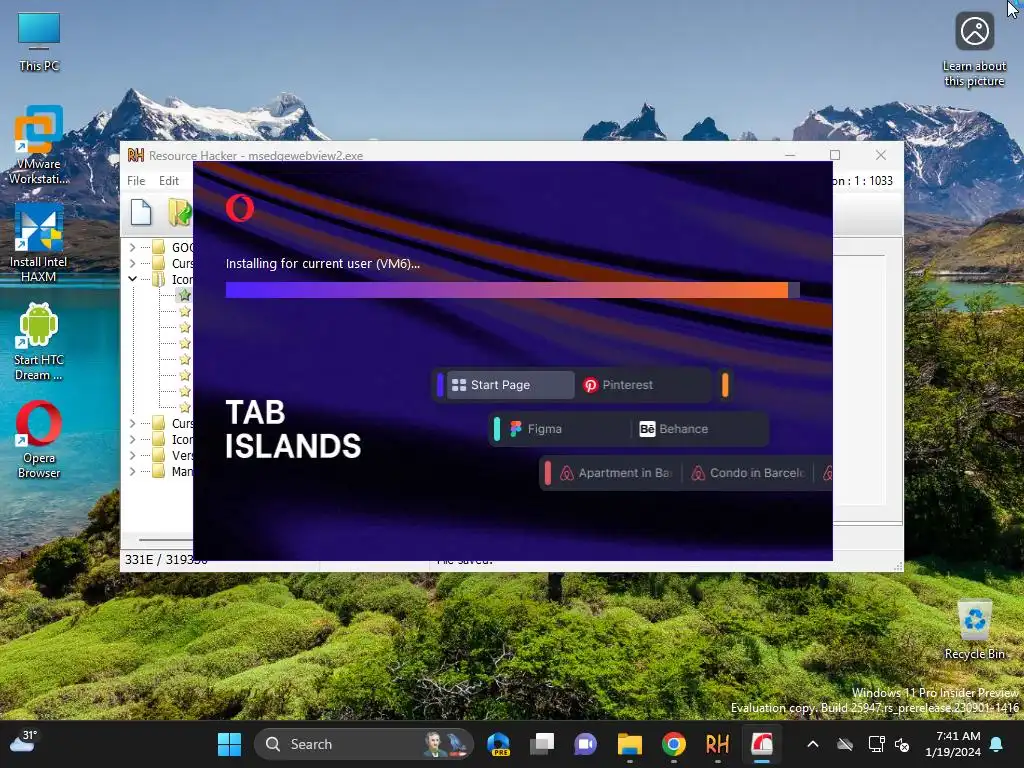1024x768 pixels.
Task: Click the OneDrive cloud tray icon
Action: (x=845, y=744)
